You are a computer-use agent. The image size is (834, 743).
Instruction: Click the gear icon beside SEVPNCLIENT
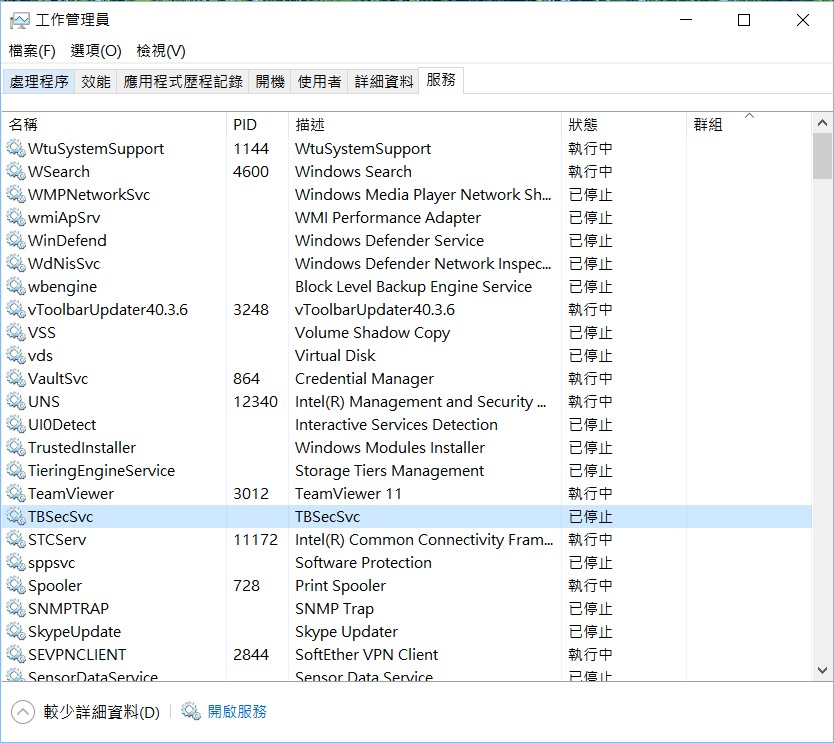16,654
